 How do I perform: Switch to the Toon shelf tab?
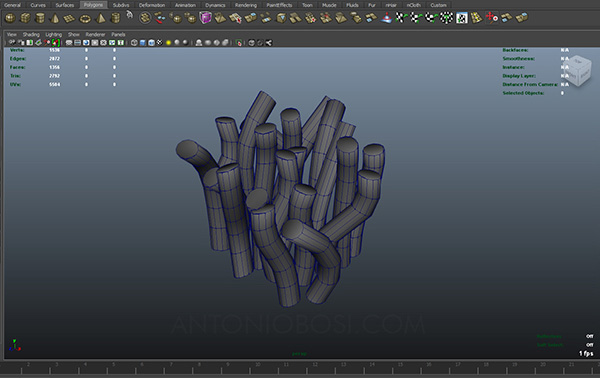coord(307,5)
